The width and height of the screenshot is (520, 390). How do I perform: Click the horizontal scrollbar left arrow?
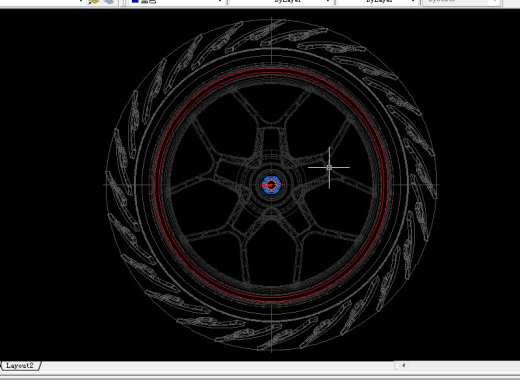click(x=403, y=365)
